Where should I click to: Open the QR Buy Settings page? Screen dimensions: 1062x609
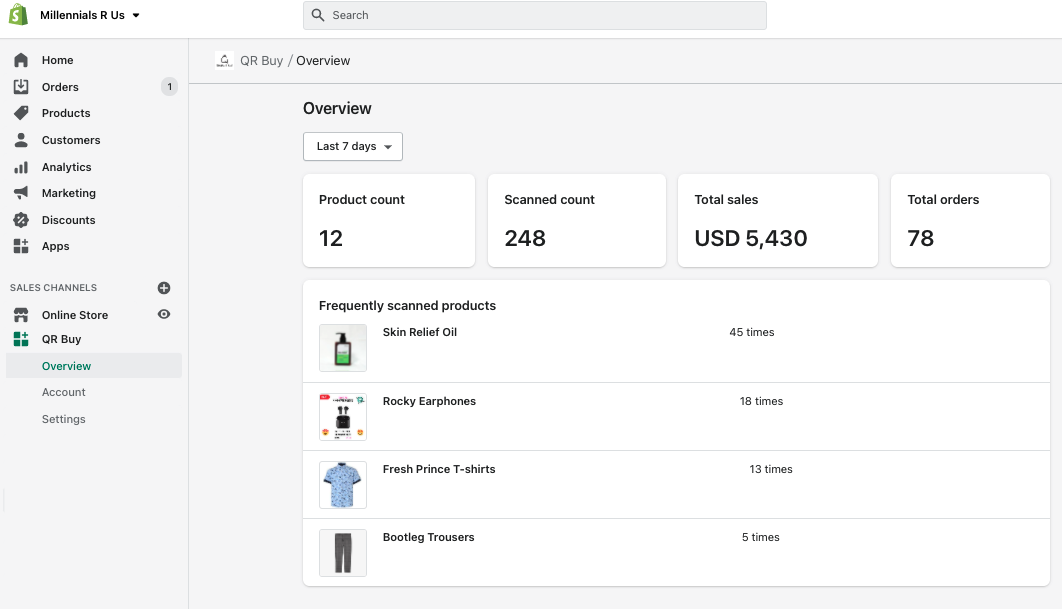(x=64, y=419)
